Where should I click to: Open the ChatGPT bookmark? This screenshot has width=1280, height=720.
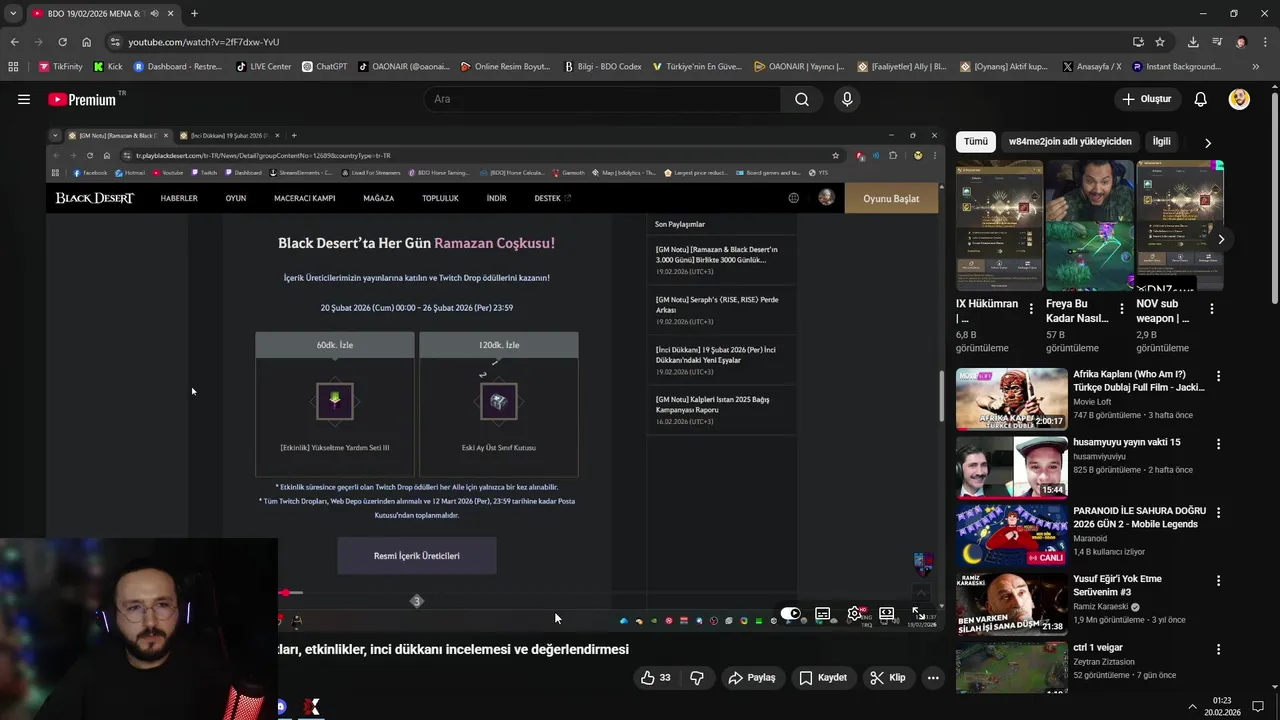pos(324,67)
